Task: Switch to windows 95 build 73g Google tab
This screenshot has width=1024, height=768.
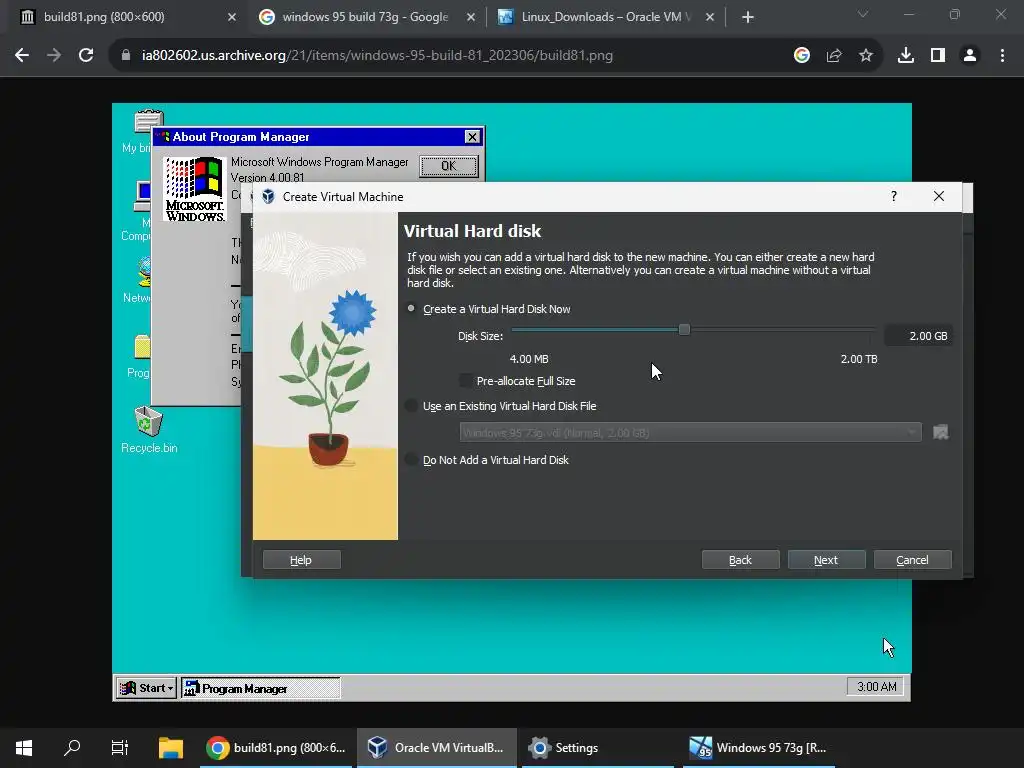Action: click(x=366, y=17)
